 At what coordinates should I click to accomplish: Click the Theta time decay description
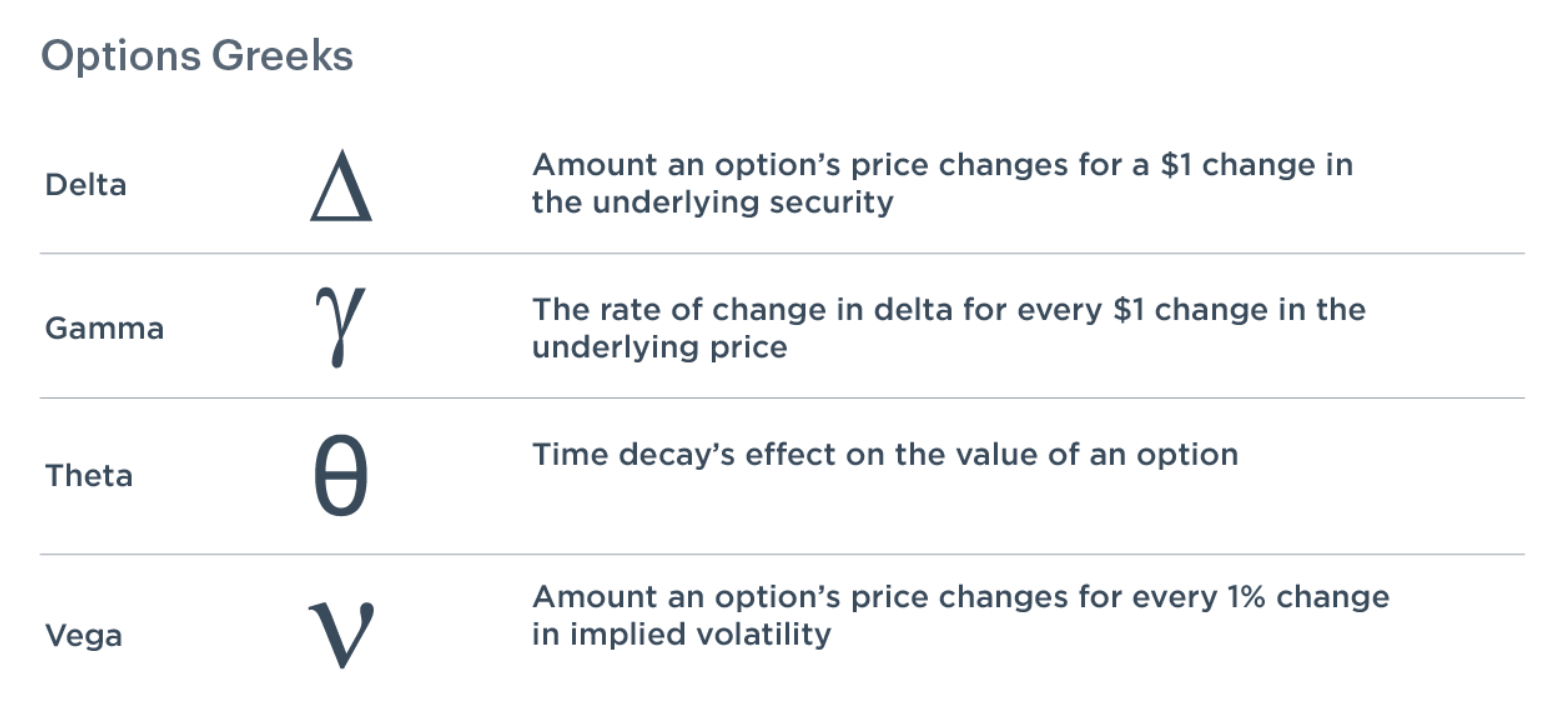884,455
